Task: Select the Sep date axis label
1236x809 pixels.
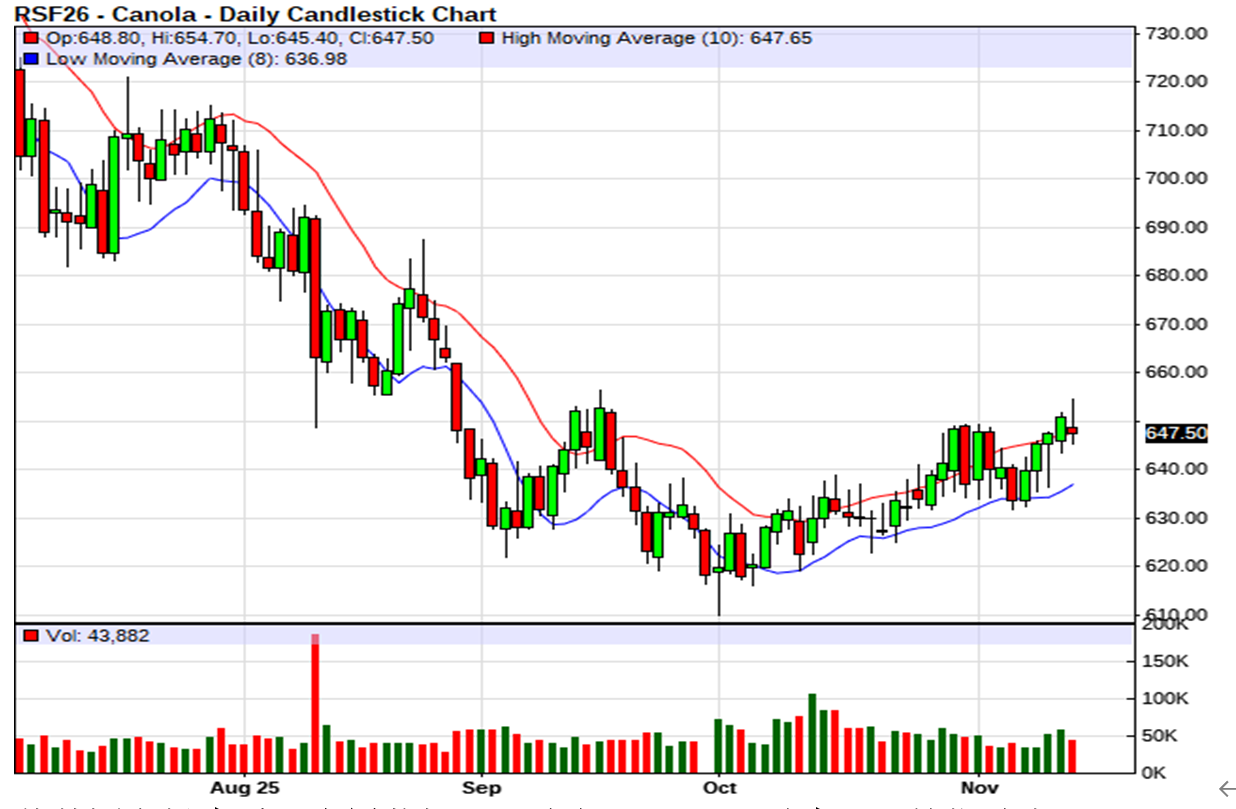Action: click(x=481, y=788)
